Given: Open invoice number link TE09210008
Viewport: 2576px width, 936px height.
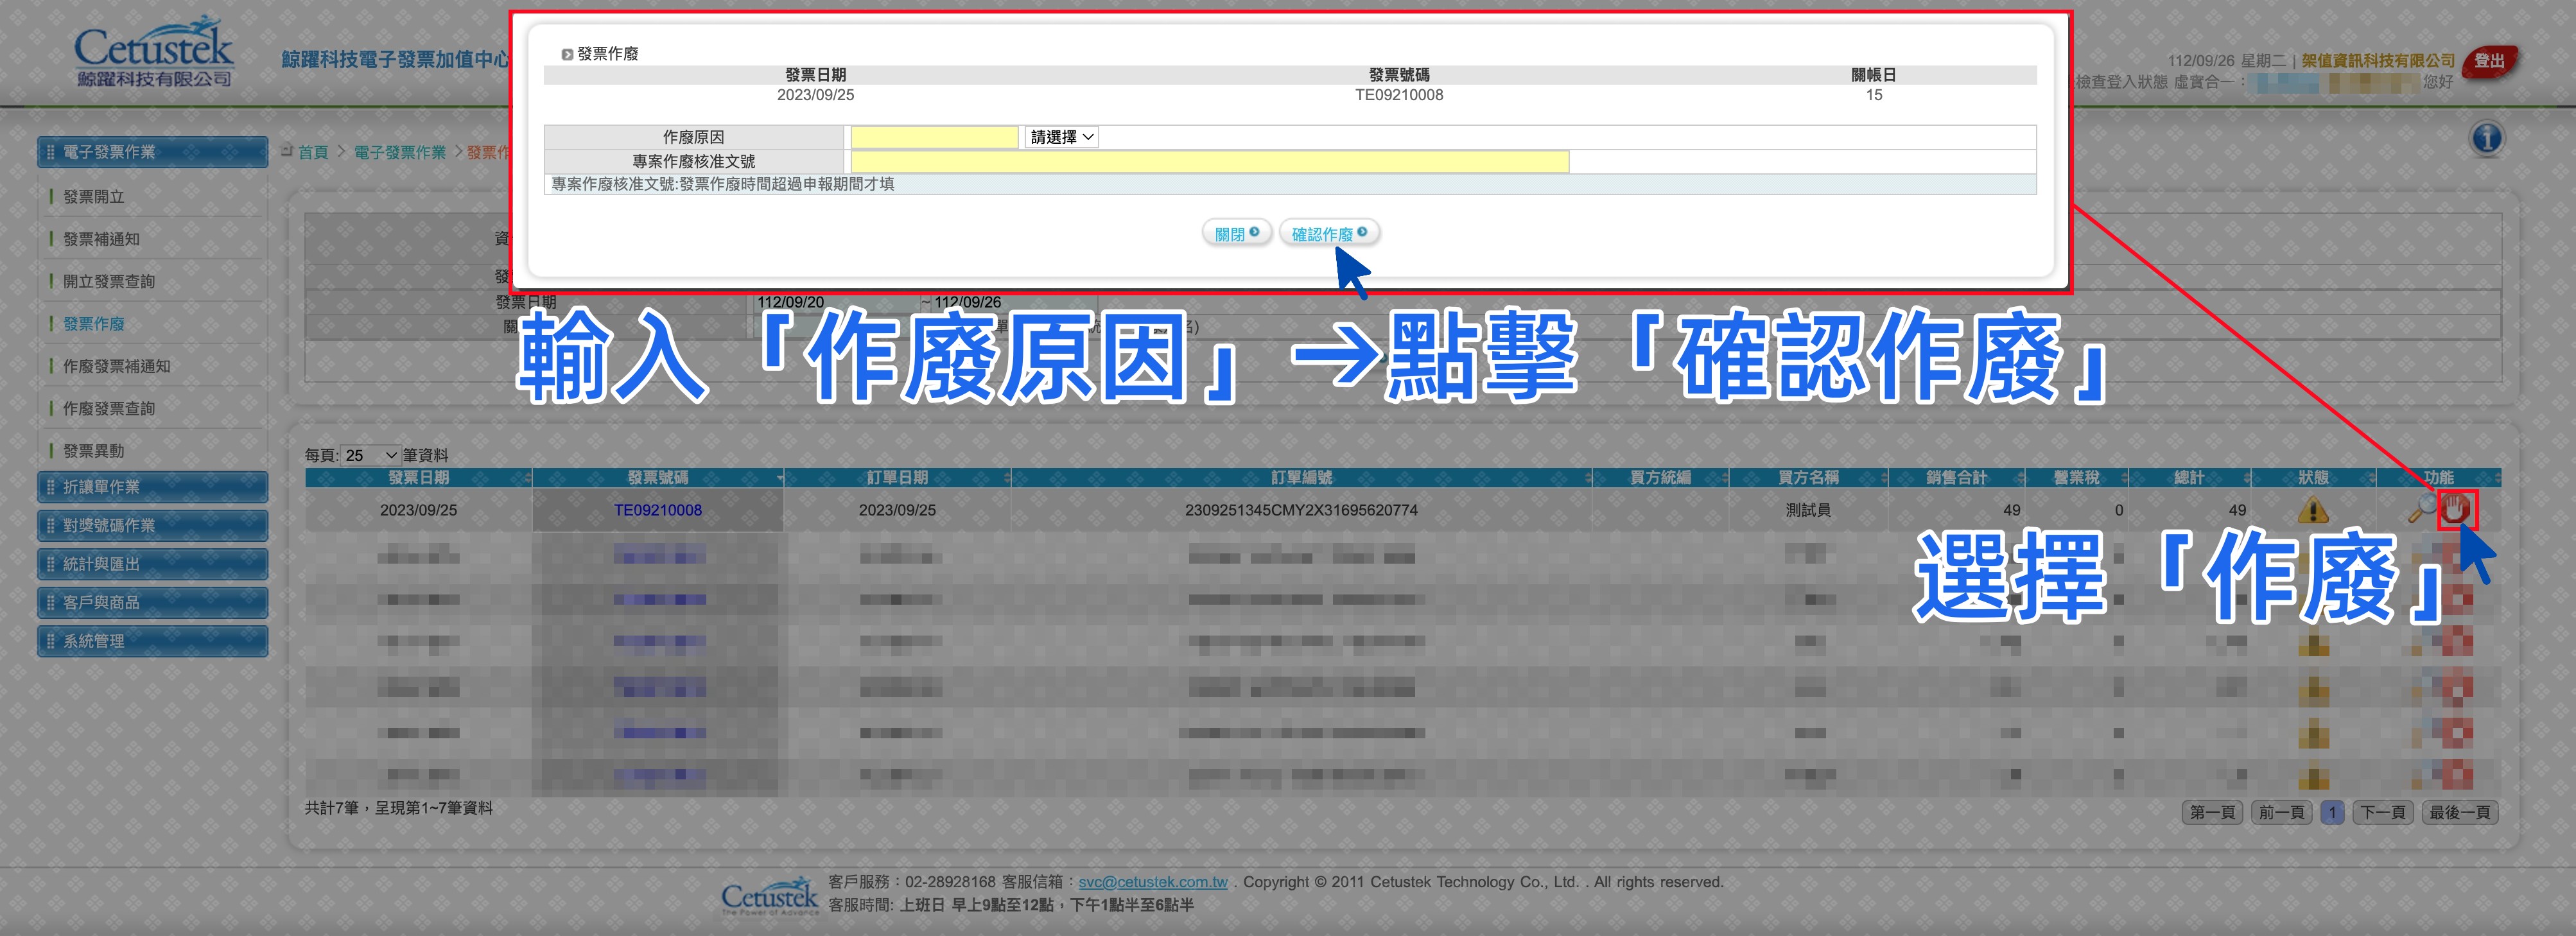Looking at the screenshot, I should tap(658, 510).
